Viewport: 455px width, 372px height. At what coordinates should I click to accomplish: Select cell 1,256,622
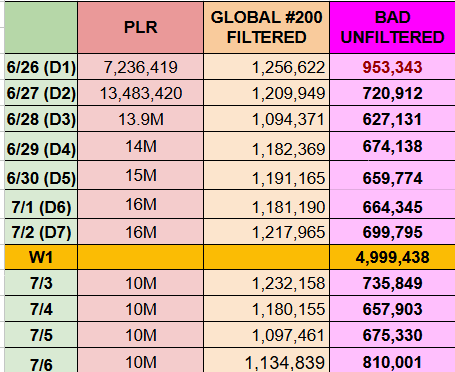[266, 67]
